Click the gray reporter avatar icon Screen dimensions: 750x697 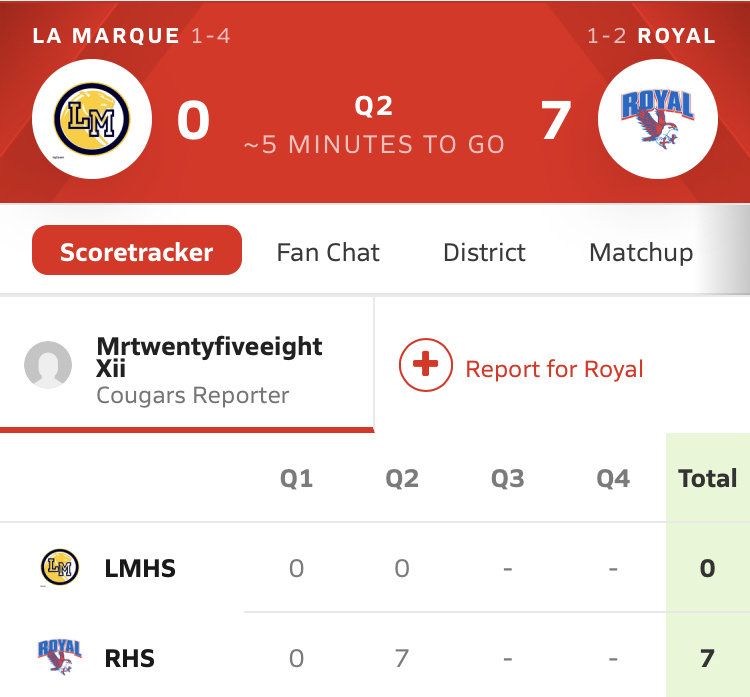48,366
